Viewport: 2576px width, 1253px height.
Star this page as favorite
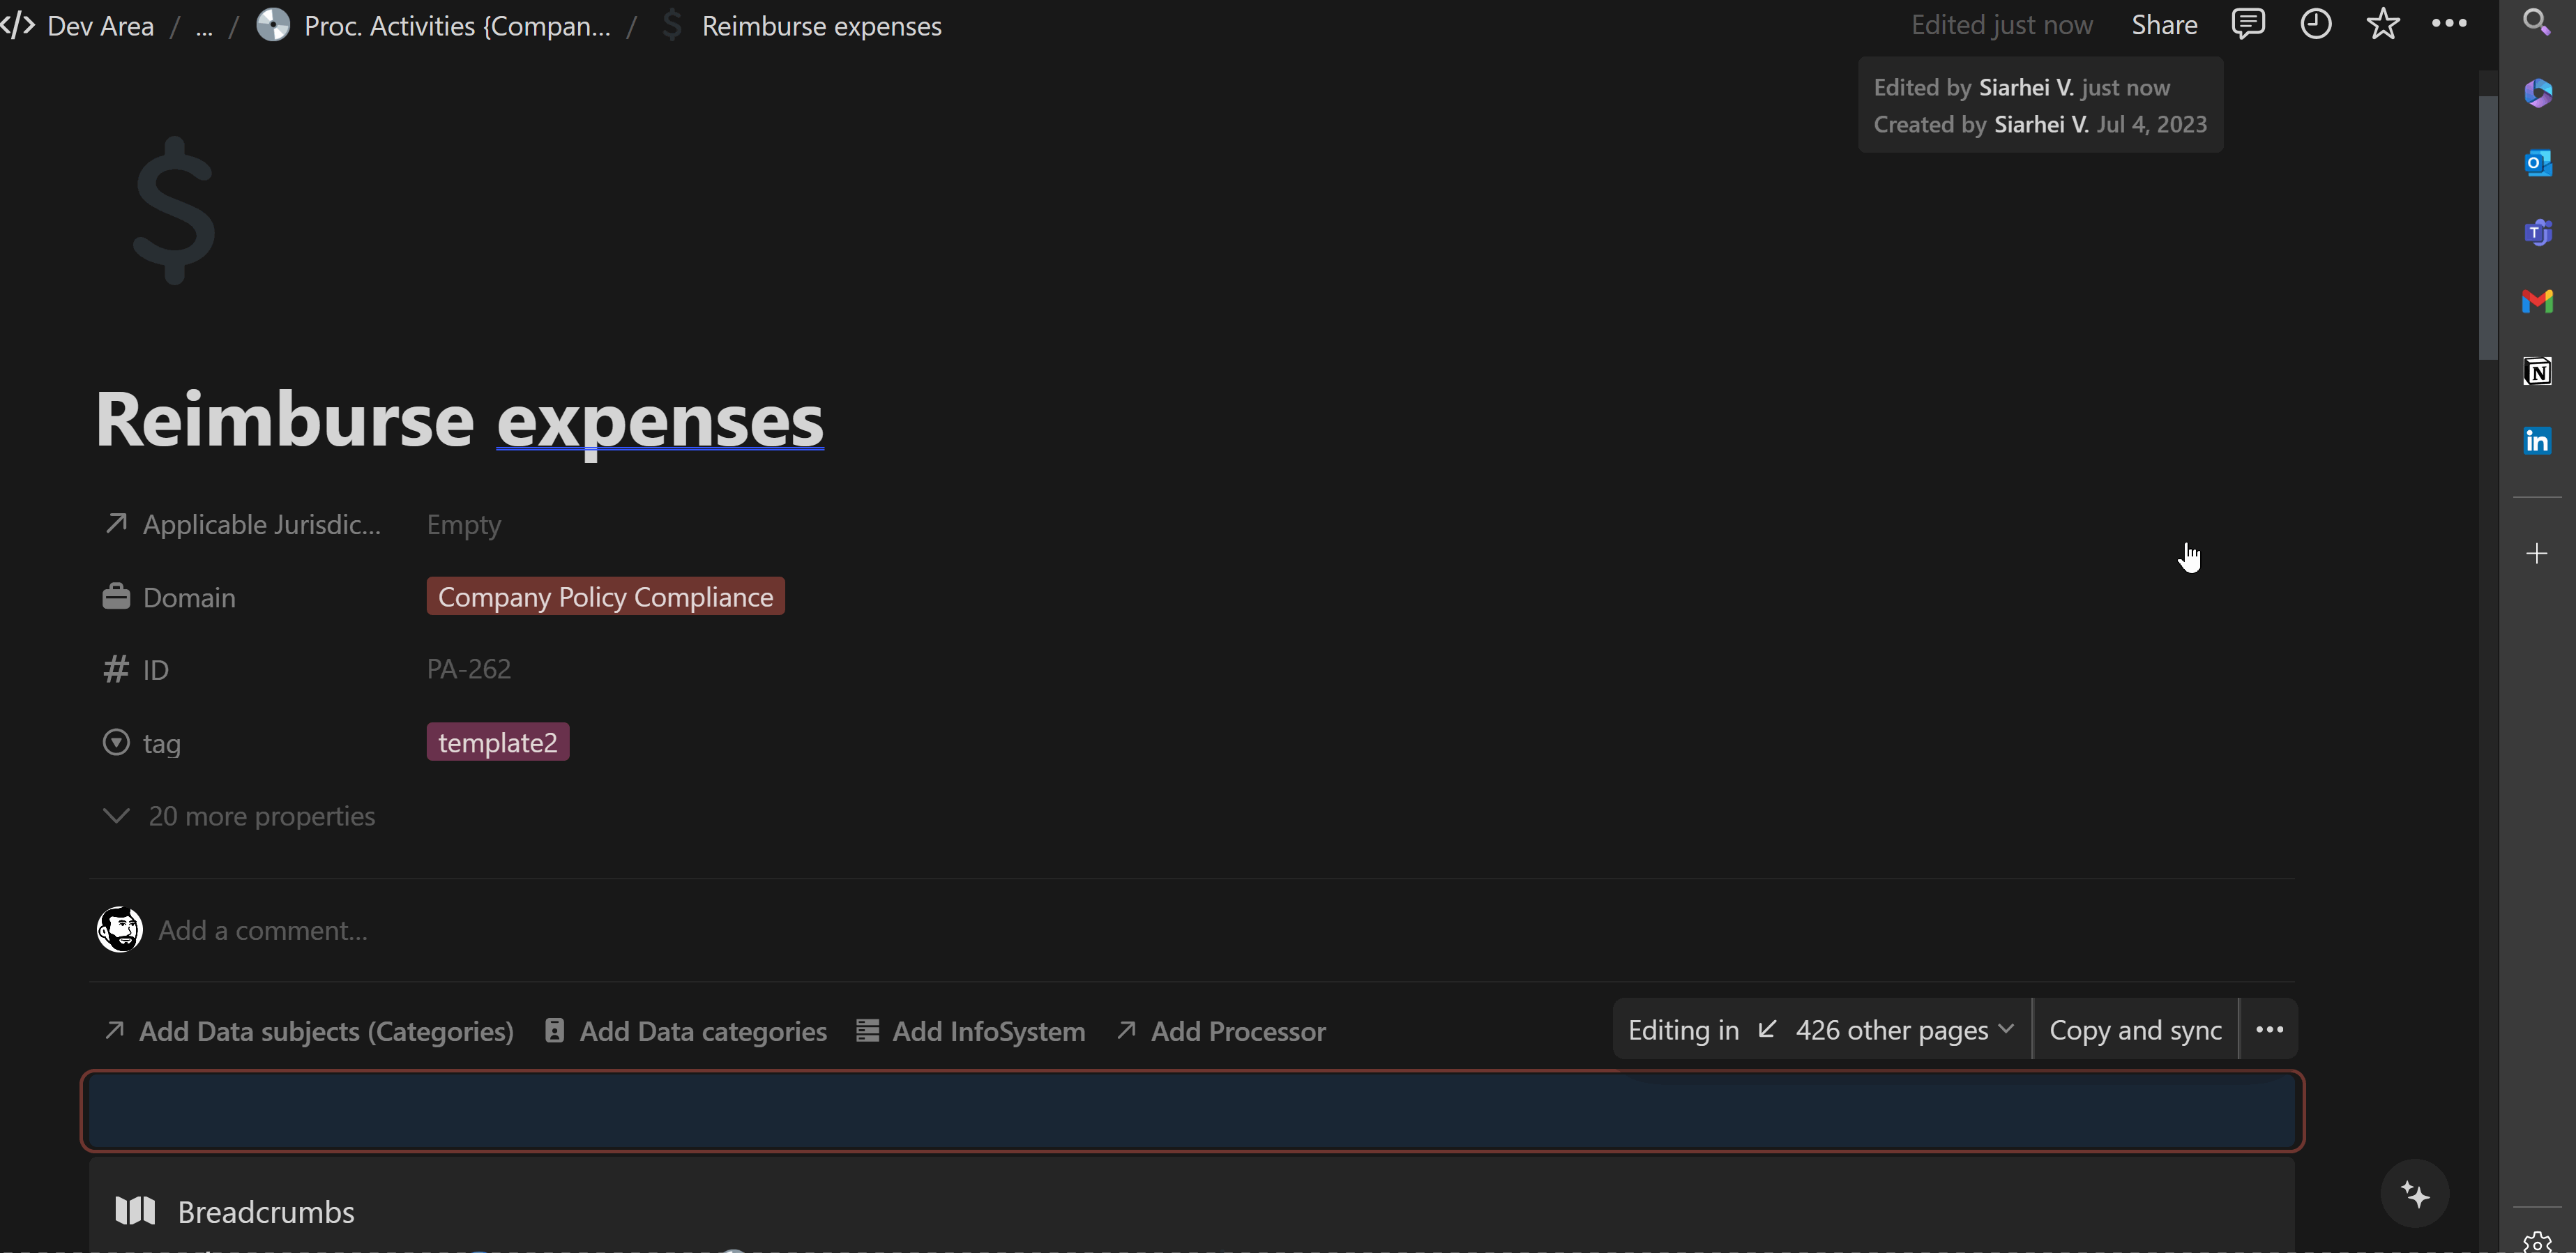2383,24
